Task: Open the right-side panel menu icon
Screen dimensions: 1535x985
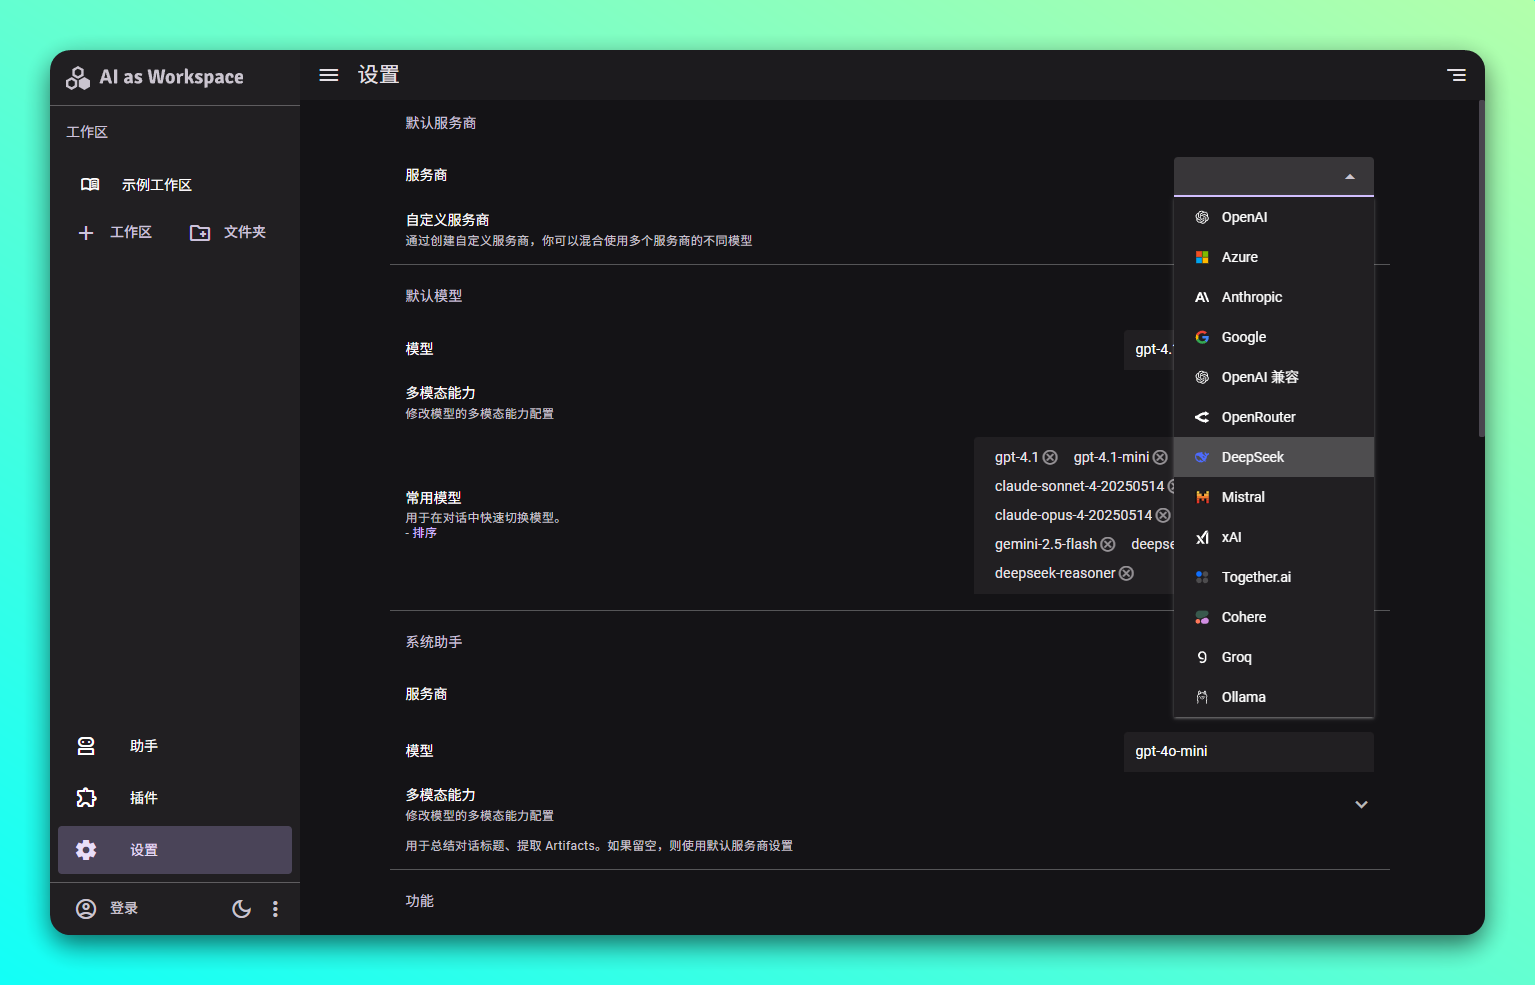Action: [1457, 75]
